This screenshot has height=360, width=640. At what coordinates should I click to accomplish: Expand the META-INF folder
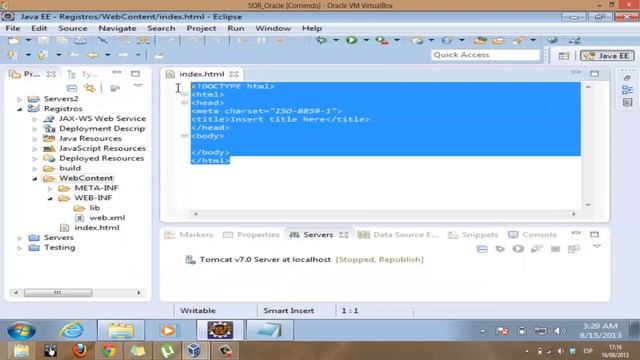(50, 189)
